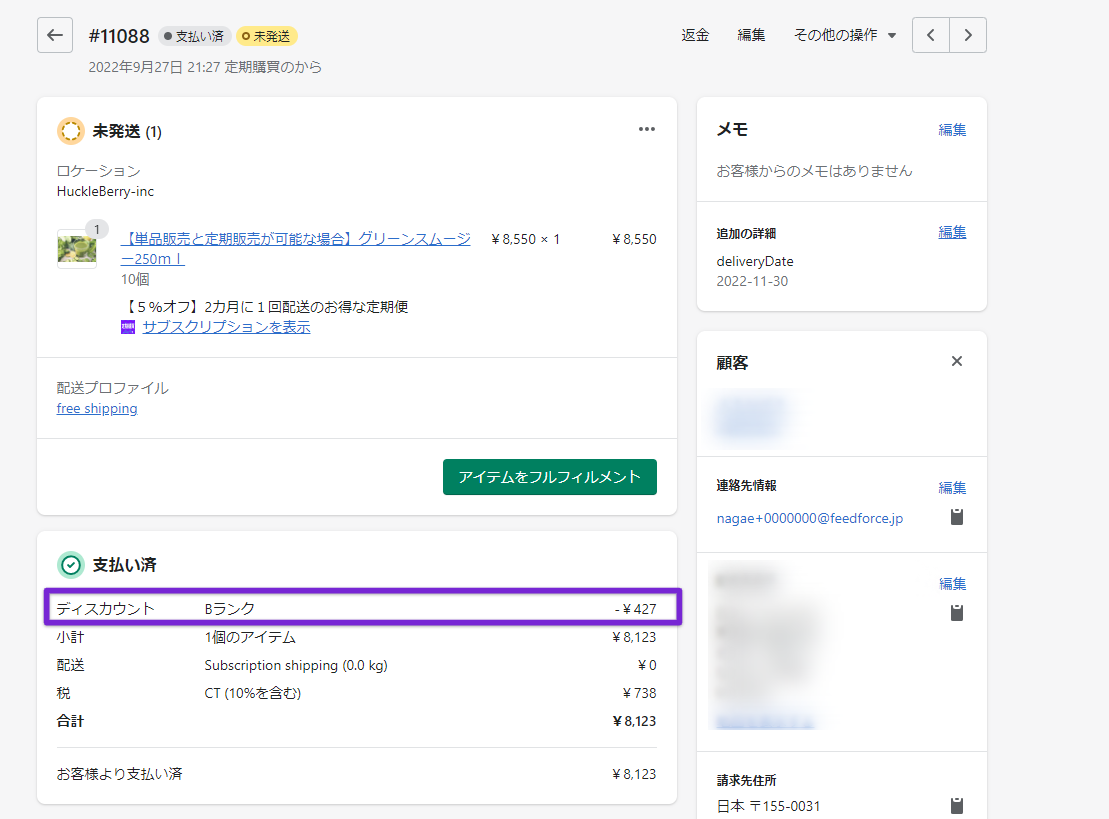Click 返金 refund menu item
The image size is (1109, 819).
[x=695, y=35]
